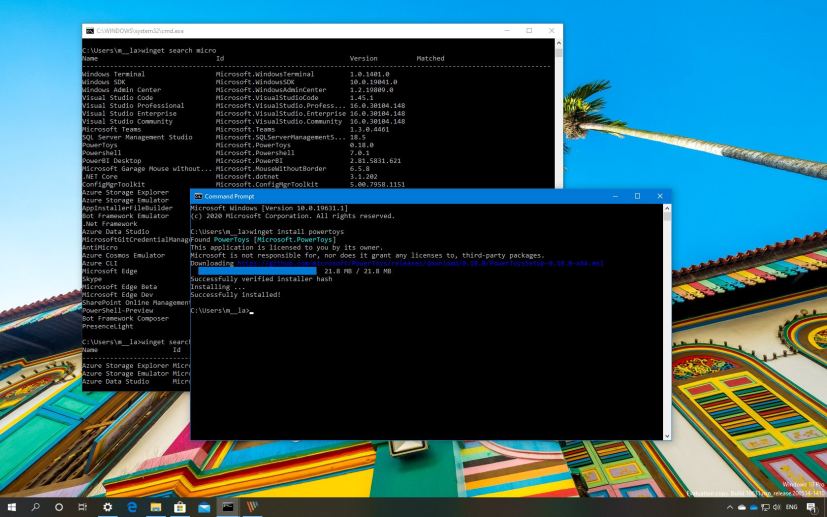Open Task View on the taskbar

[83, 508]
